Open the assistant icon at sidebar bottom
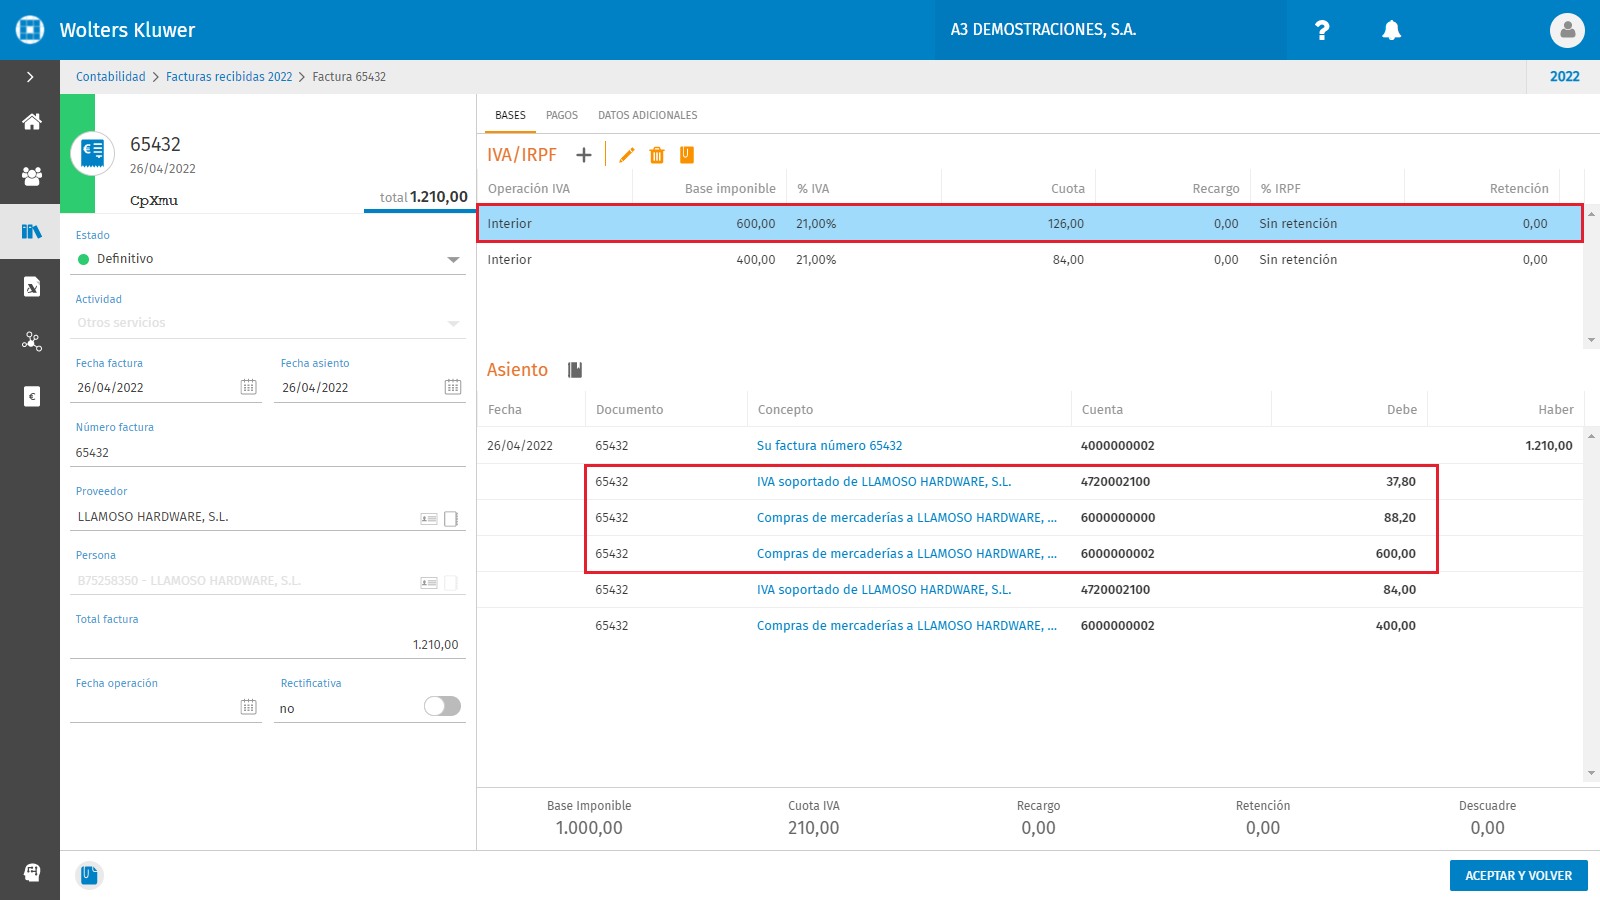The width and height of the screenshot is (1600, 900). [x=32, y=872]
